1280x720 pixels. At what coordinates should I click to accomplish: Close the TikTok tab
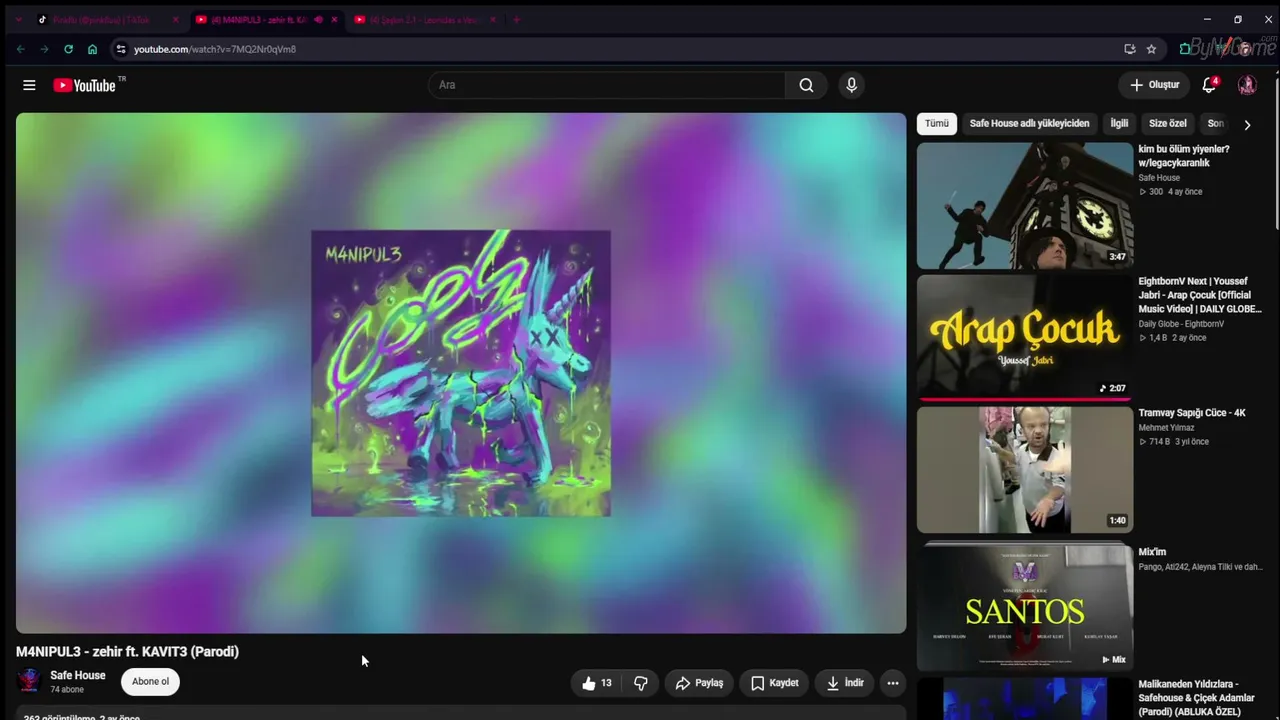175,19
